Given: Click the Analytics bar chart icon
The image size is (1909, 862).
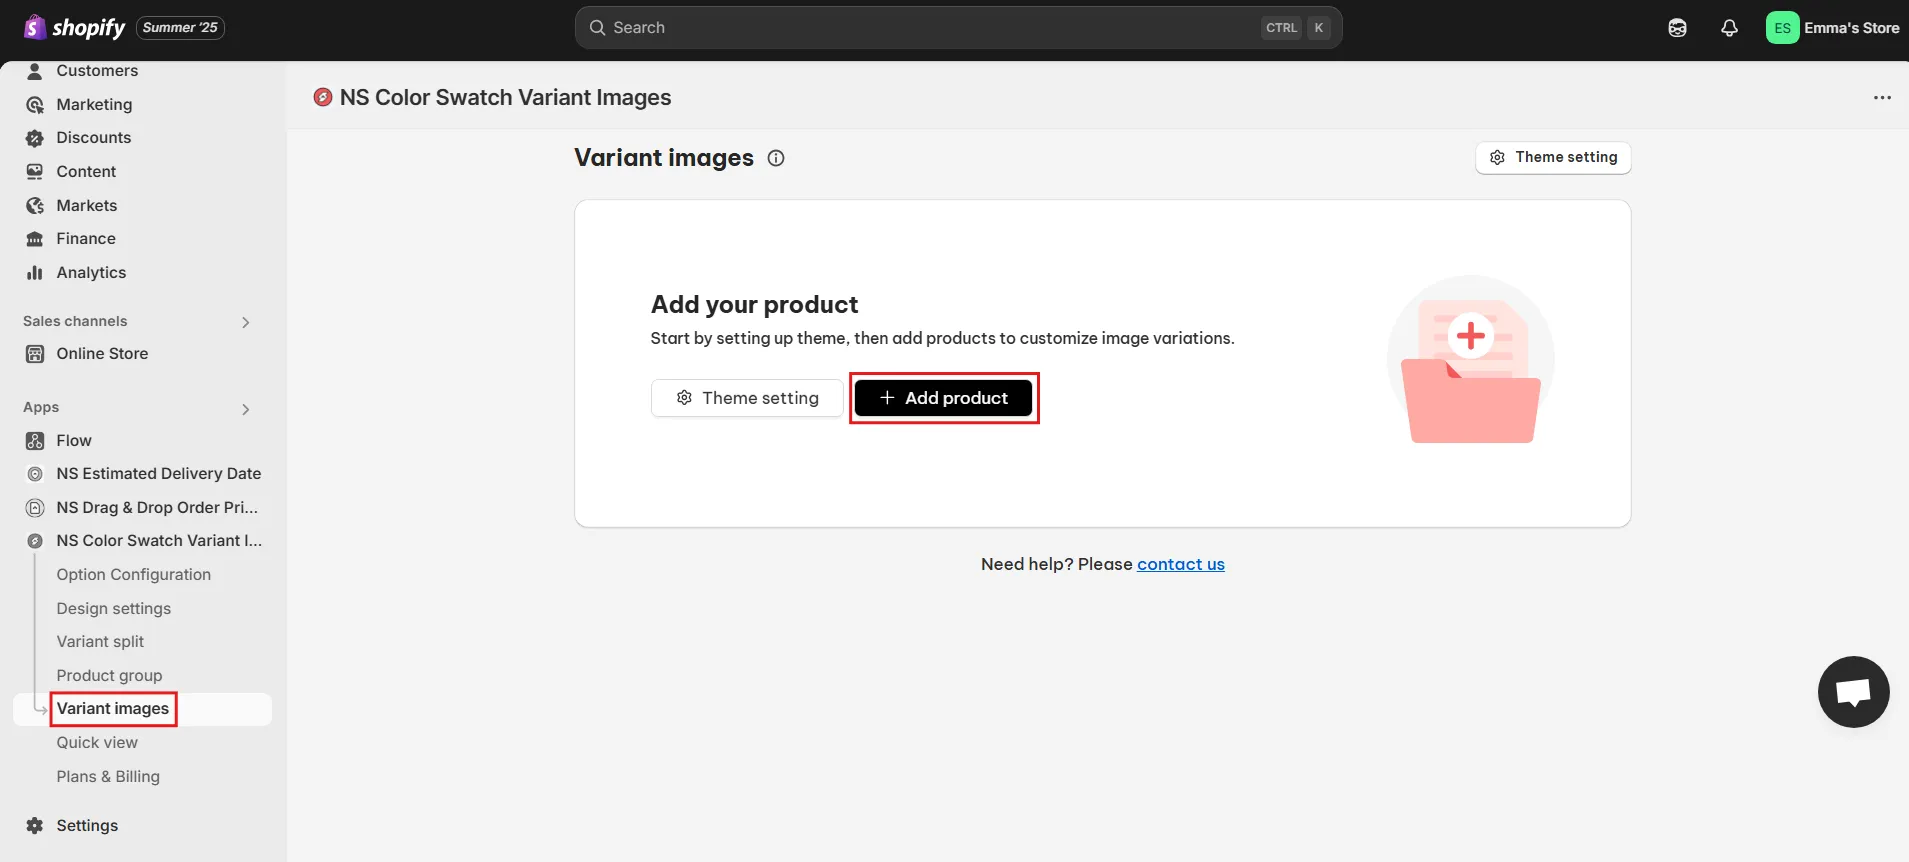Looking at the screenshot, I should click(x=35, y=272).
